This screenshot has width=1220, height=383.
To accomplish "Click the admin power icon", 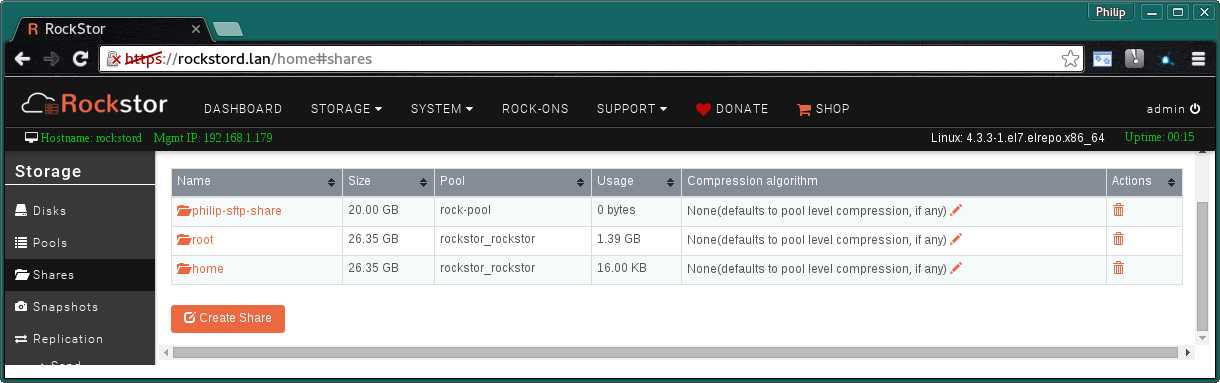I will (1194, 109).
